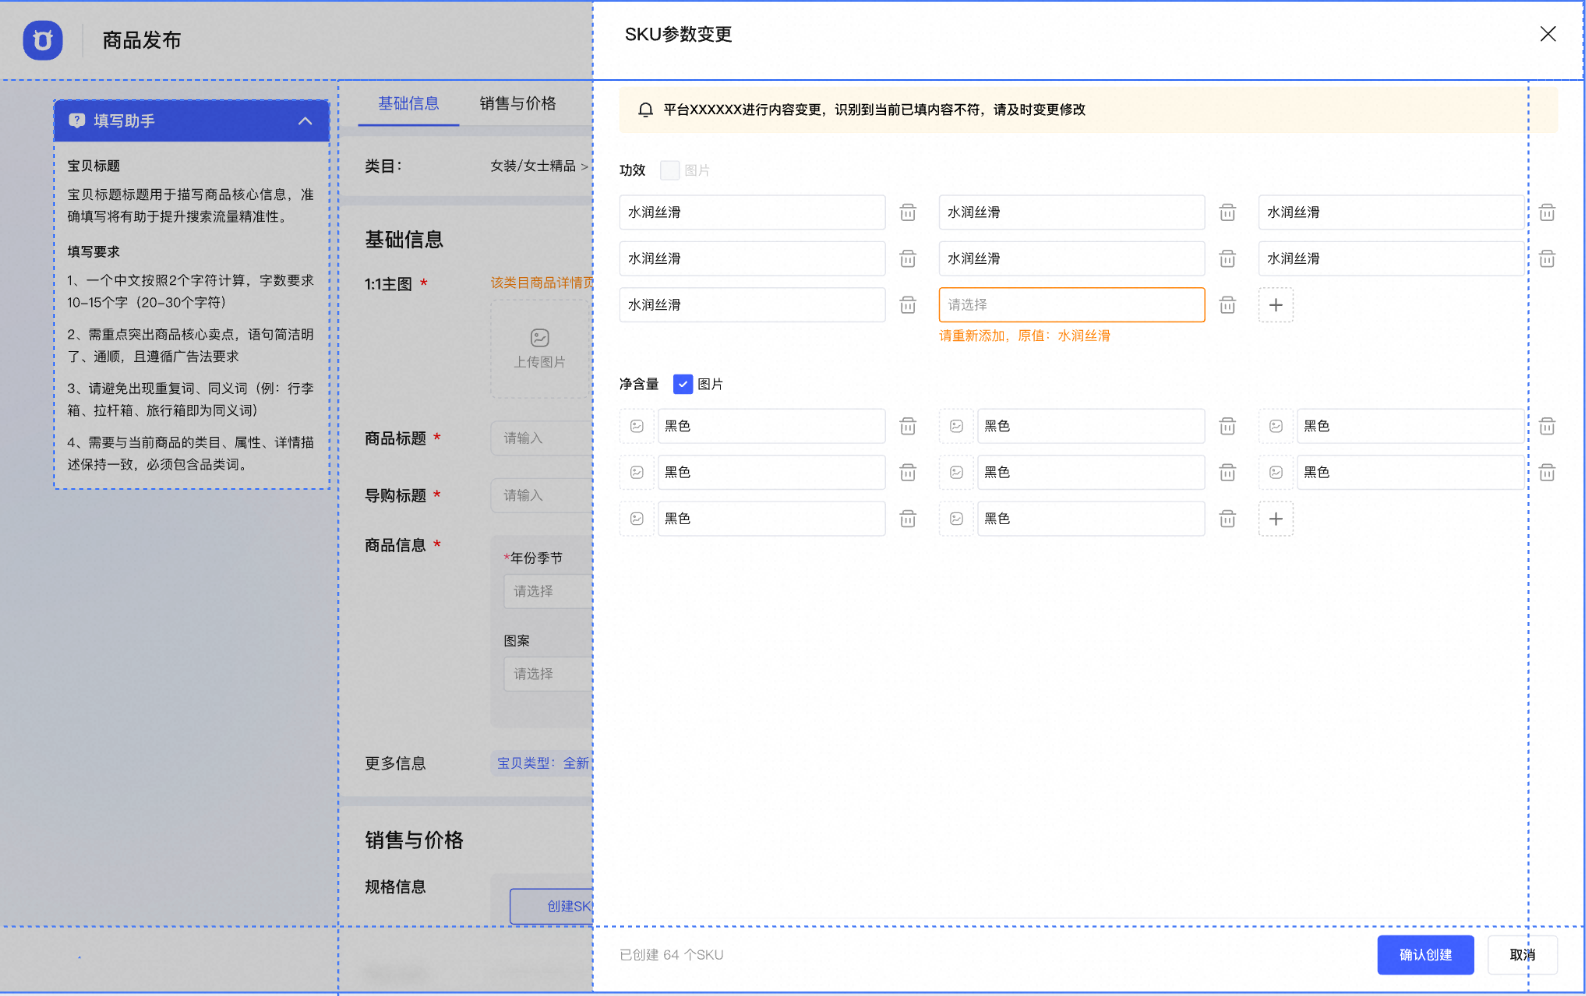Close the SKU参数变更 dialog with X
This screenshot has width=1586, height=996.
pyautogui.click(x=1548, y=34)
